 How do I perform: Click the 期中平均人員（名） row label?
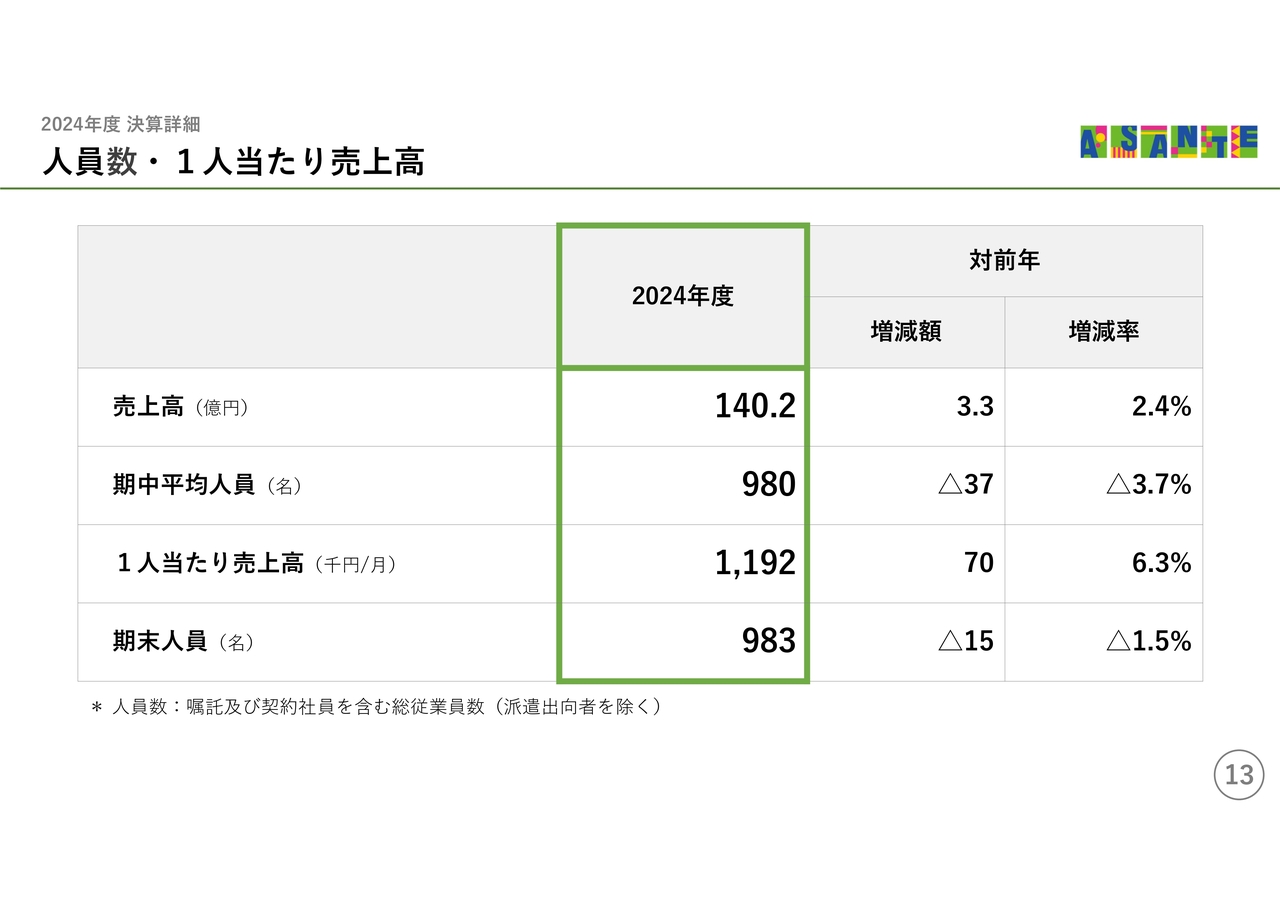coord(207,485)
